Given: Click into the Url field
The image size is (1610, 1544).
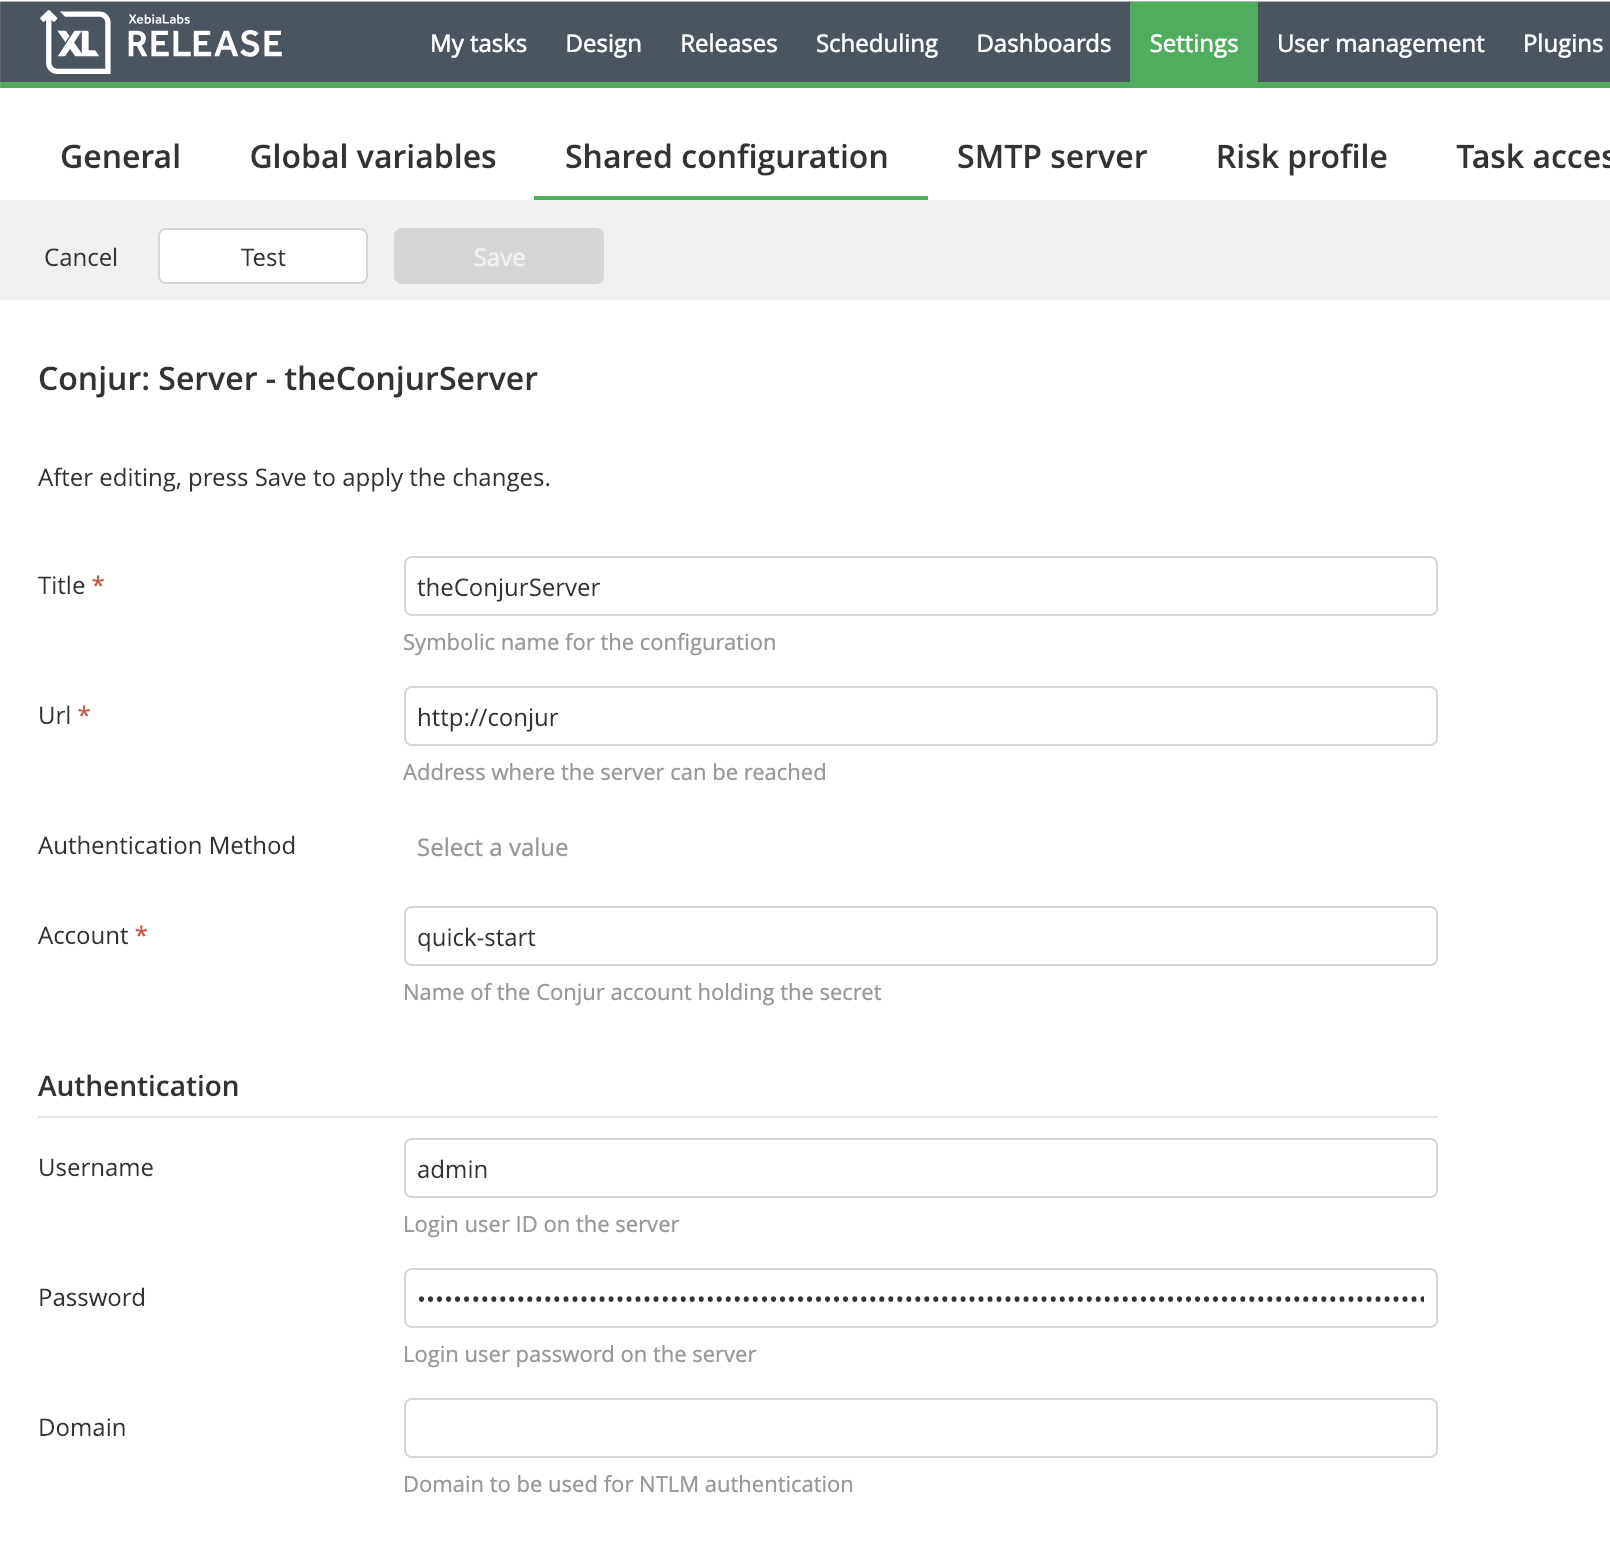Looking at the screenshot, I should point(919,717).
